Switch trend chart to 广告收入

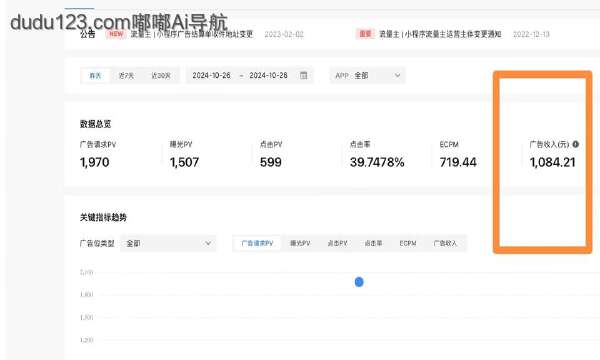point(445,243)
